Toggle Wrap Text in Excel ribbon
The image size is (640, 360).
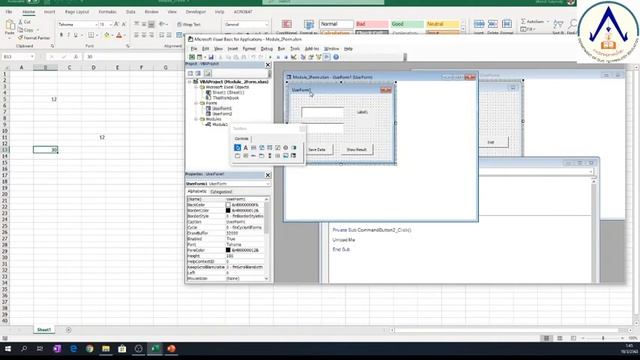[189, 24]
